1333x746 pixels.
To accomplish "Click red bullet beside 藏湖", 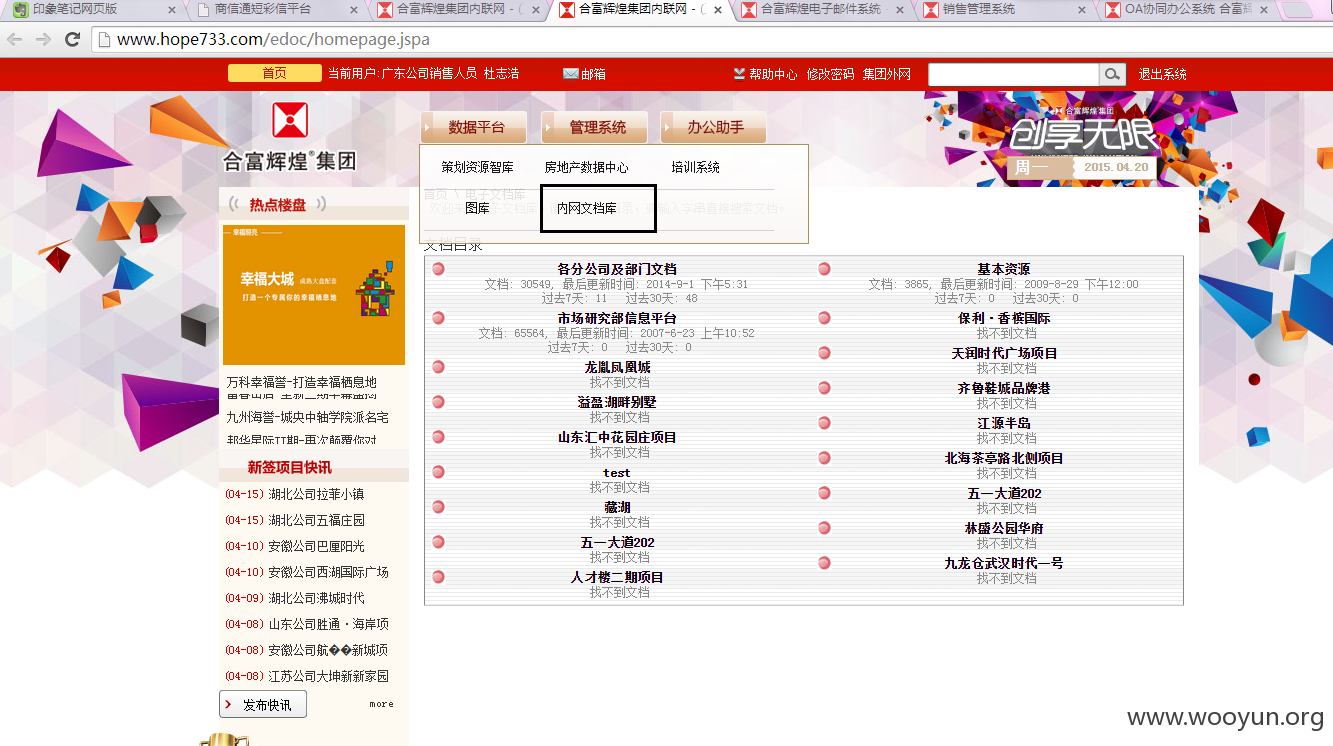I will pos(438,507).
